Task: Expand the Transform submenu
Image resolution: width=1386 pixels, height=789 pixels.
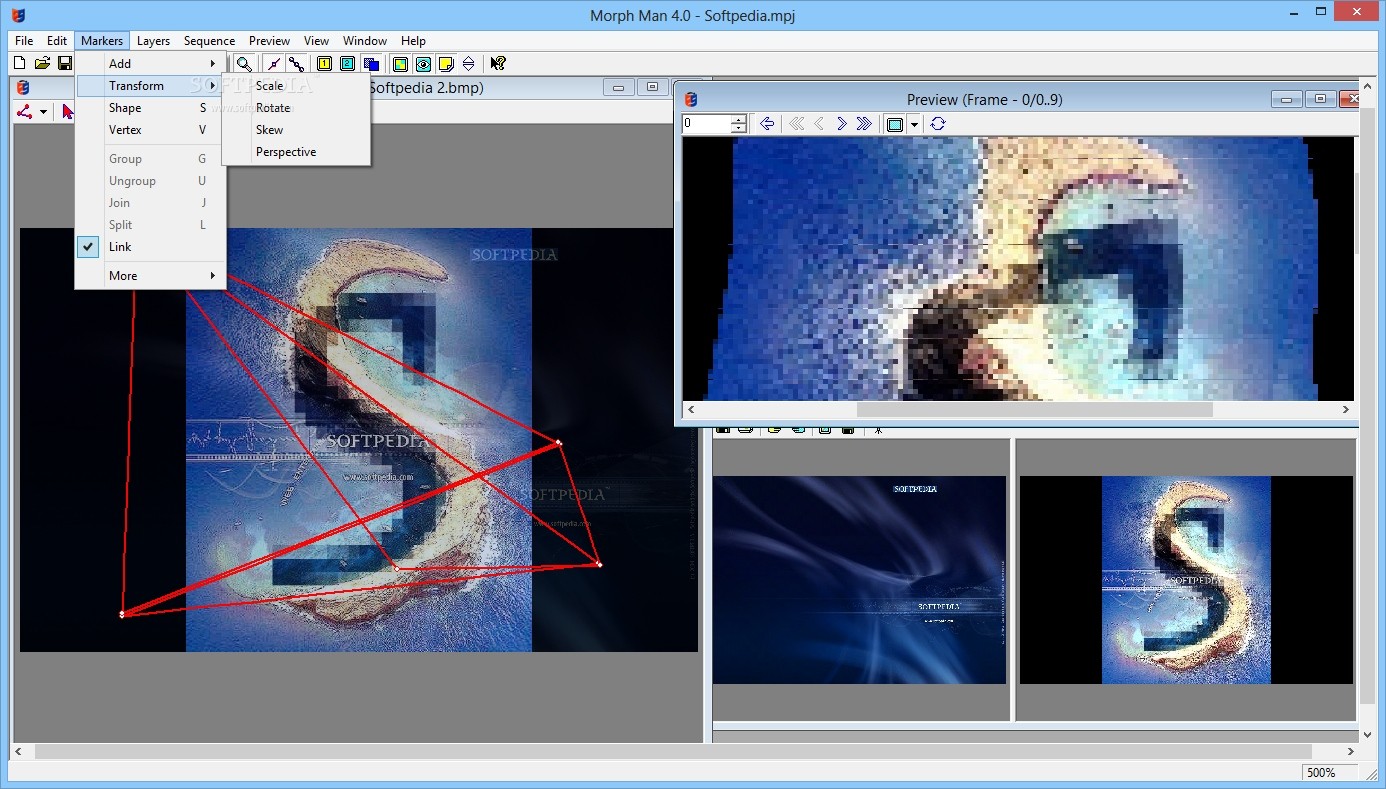Action: point(150,86)
